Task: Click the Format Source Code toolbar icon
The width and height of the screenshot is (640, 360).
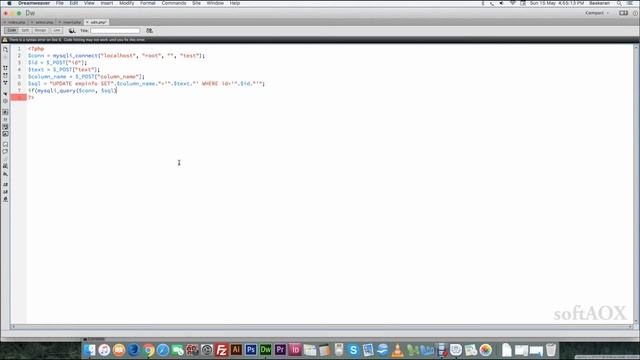Action: click(x=5, y=199)
